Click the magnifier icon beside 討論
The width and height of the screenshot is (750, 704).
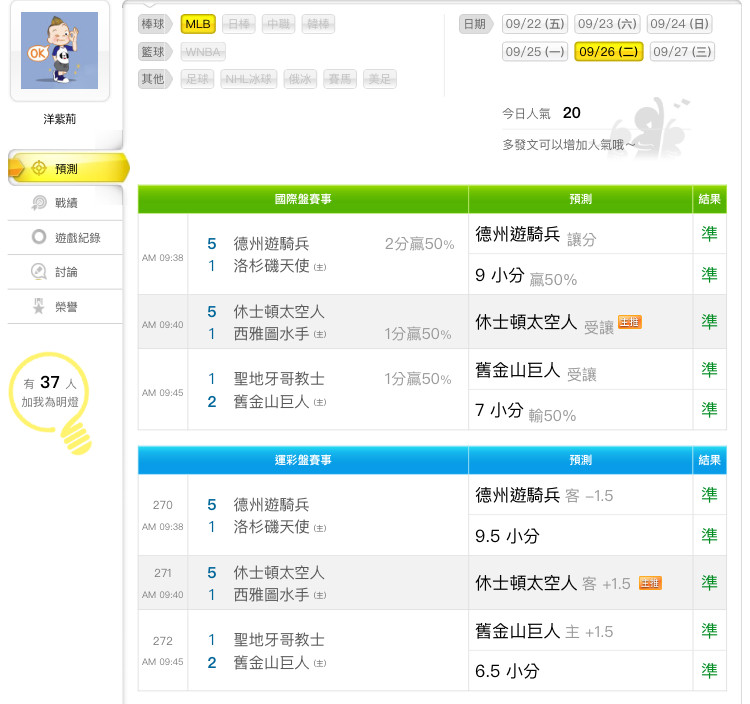click(39, 272)
